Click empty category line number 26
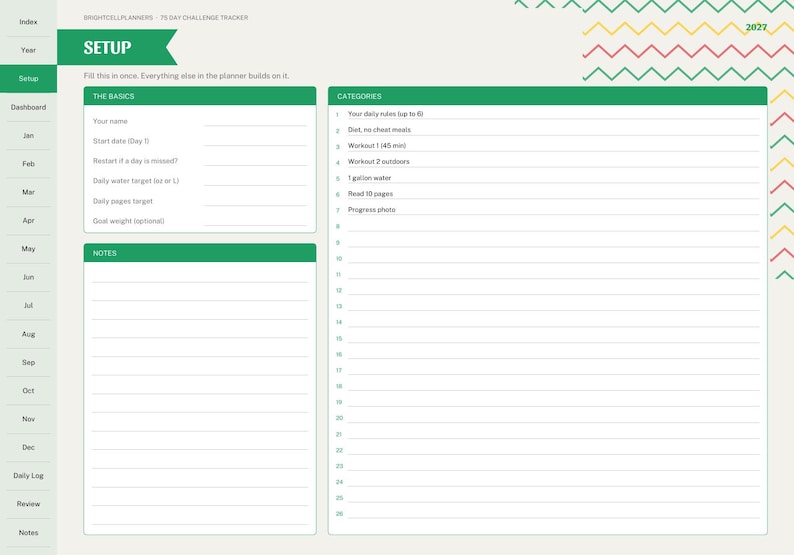The image size is (794, 555). pyautogui.click(x=547, y=513)
